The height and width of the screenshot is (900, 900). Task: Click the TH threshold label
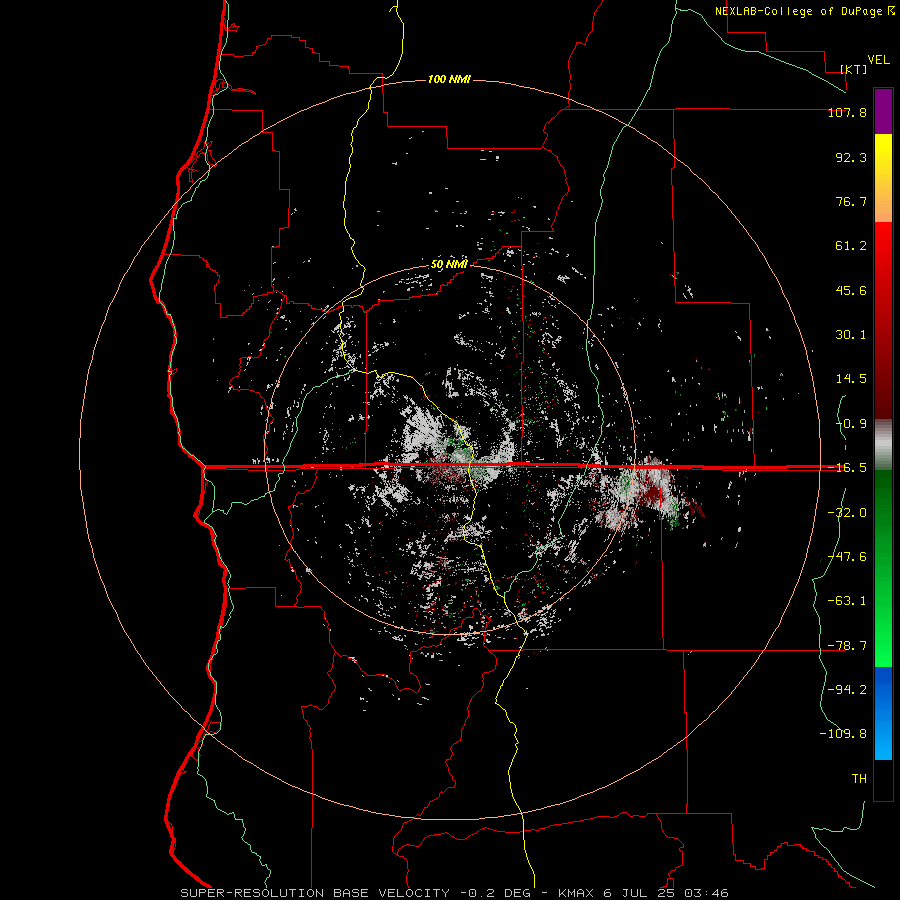859,779
